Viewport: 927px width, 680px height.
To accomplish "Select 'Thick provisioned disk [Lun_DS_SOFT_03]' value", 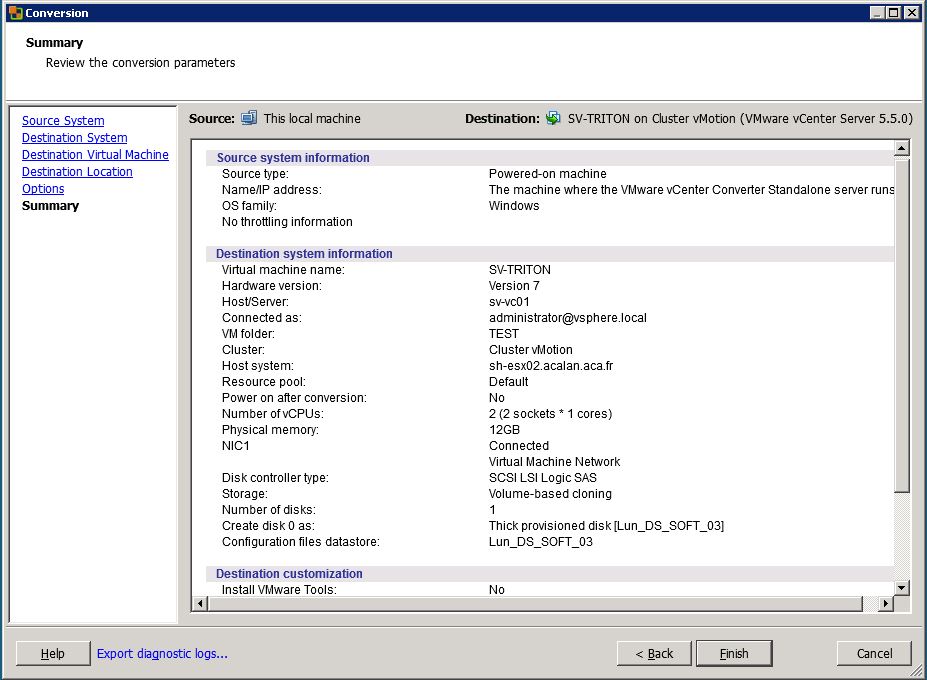I will coord(607,526).
